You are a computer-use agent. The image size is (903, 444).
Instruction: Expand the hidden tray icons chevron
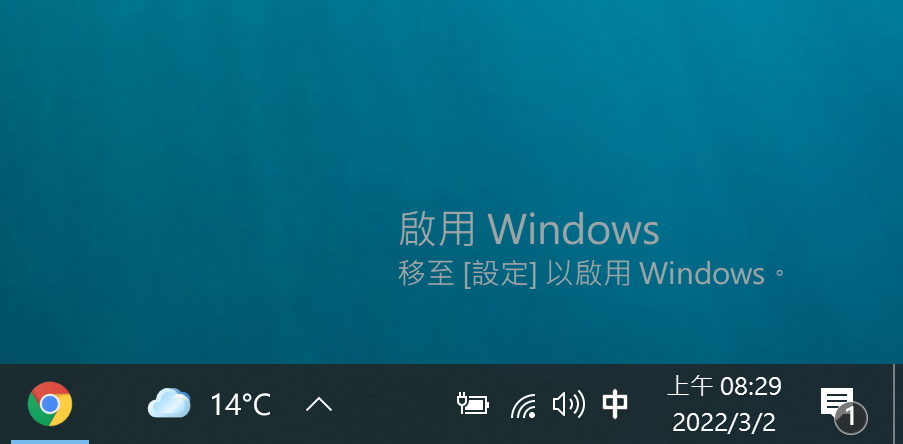click(x=318, y=404)
